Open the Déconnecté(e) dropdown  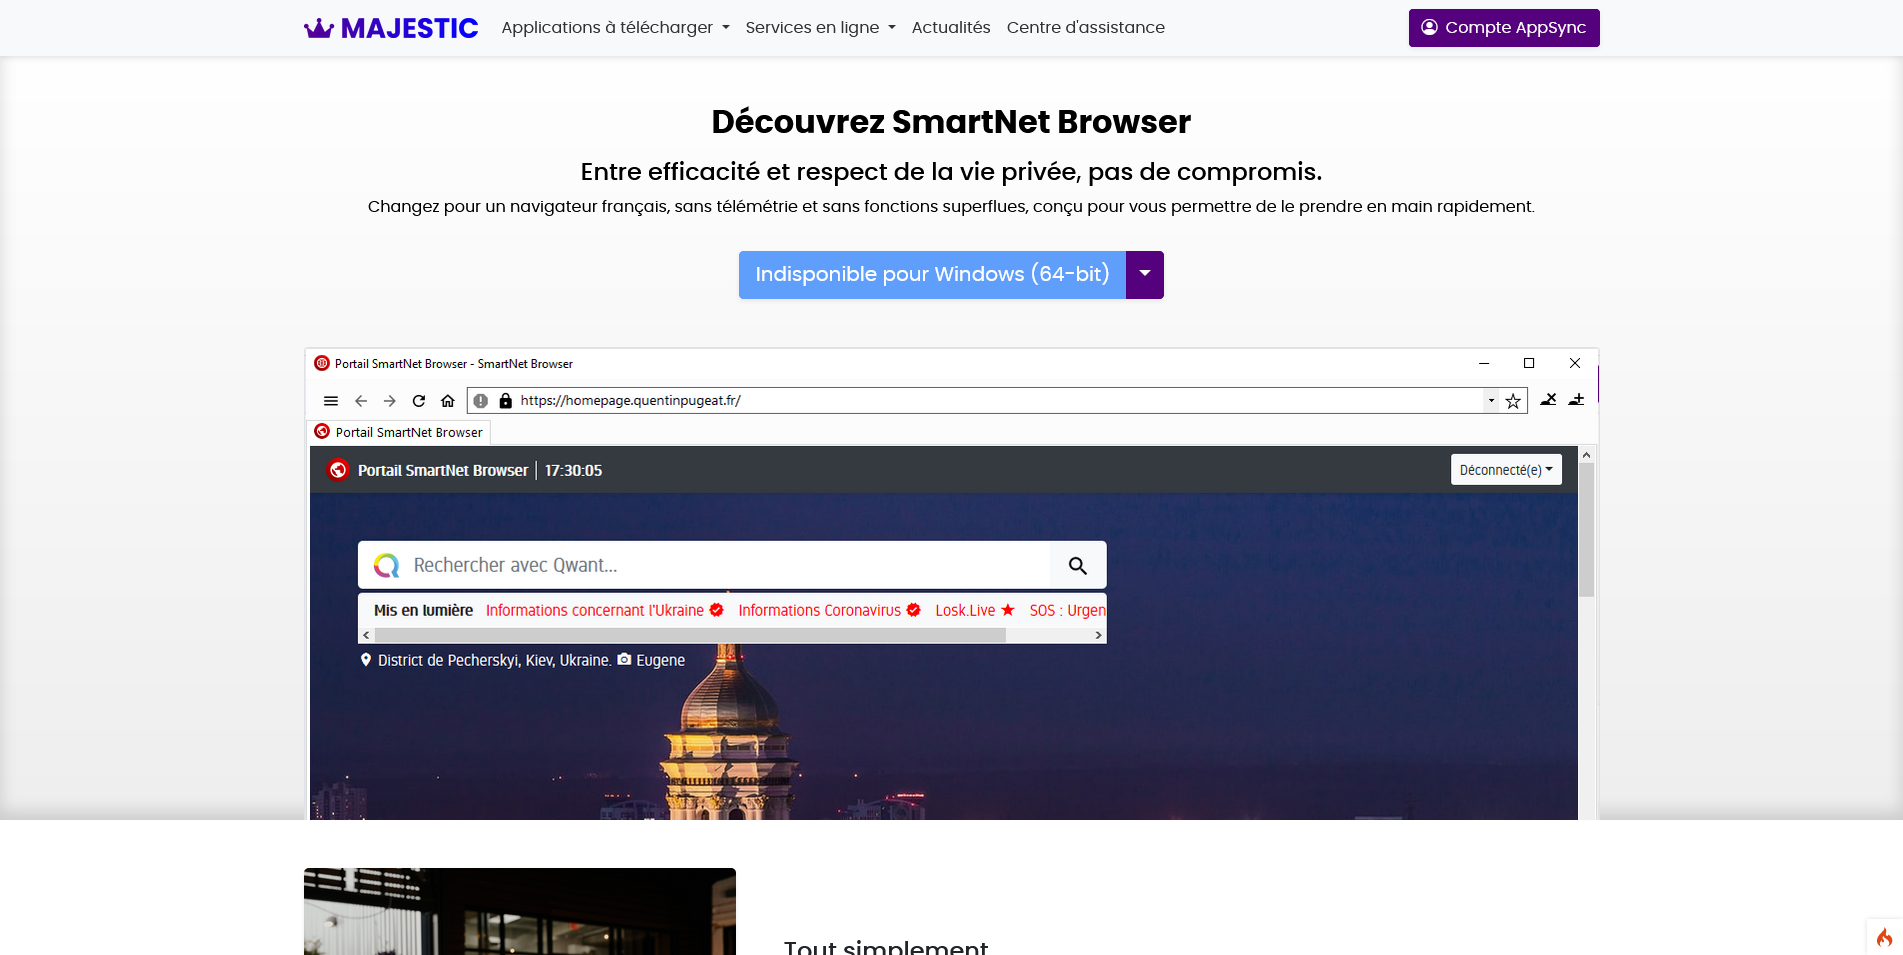(x=1506, y=470)
